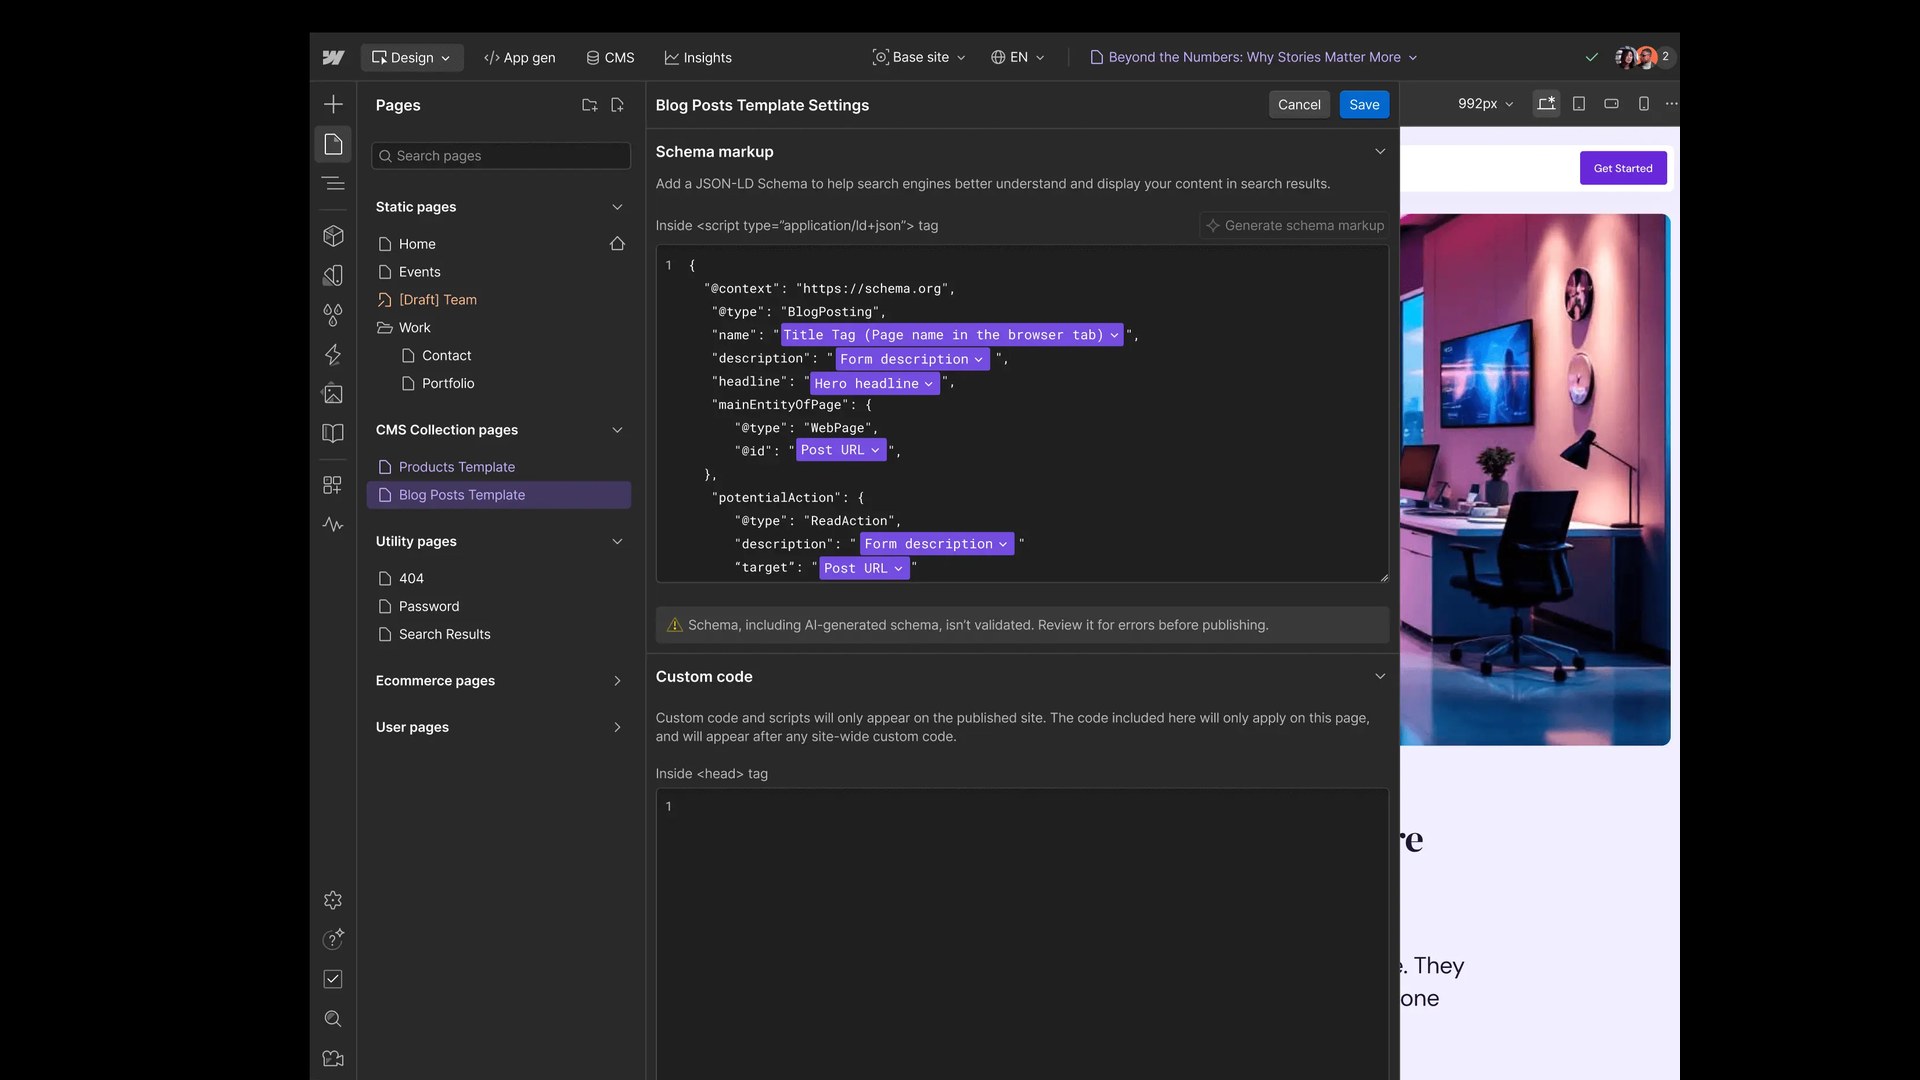
Task: Open the Style selectors drops icon
Action: 333,315
